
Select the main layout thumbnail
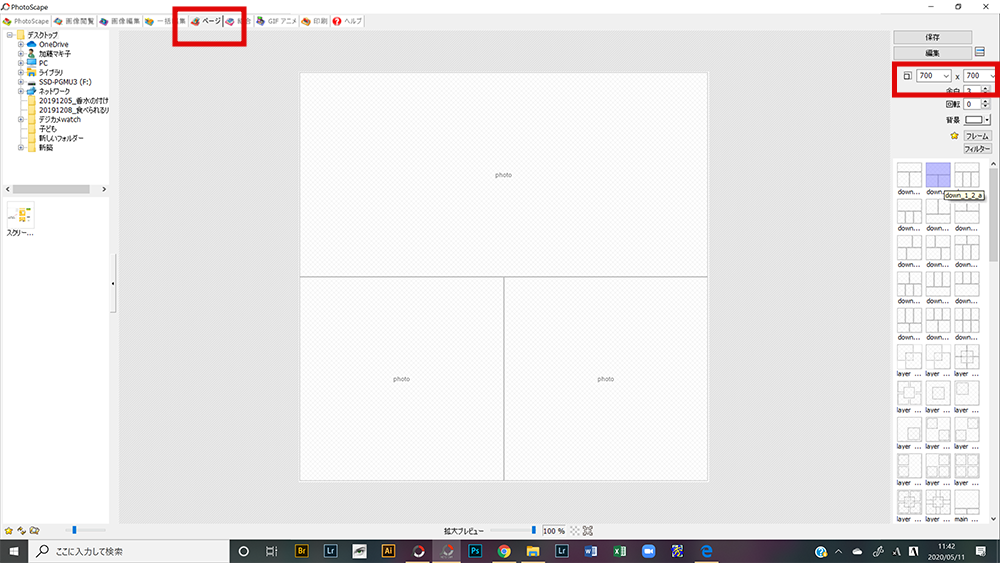(967, 502)
